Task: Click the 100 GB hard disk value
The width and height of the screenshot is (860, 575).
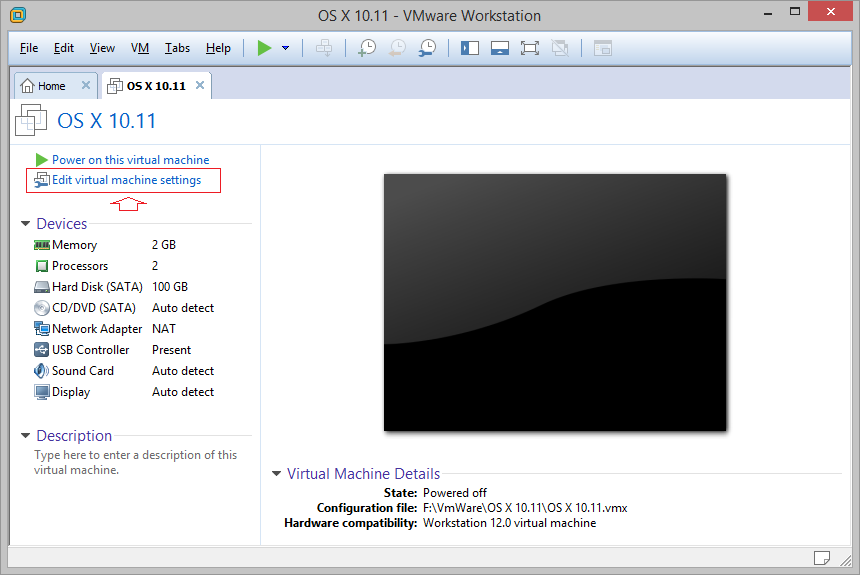Action: tap(170, 287)
